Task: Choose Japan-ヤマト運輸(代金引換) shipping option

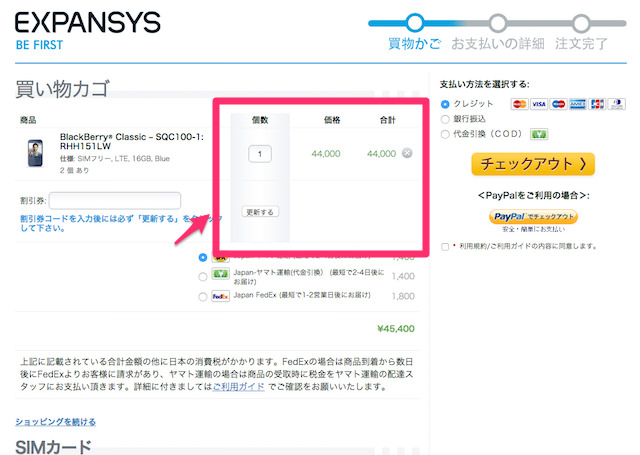Action: 202,277
